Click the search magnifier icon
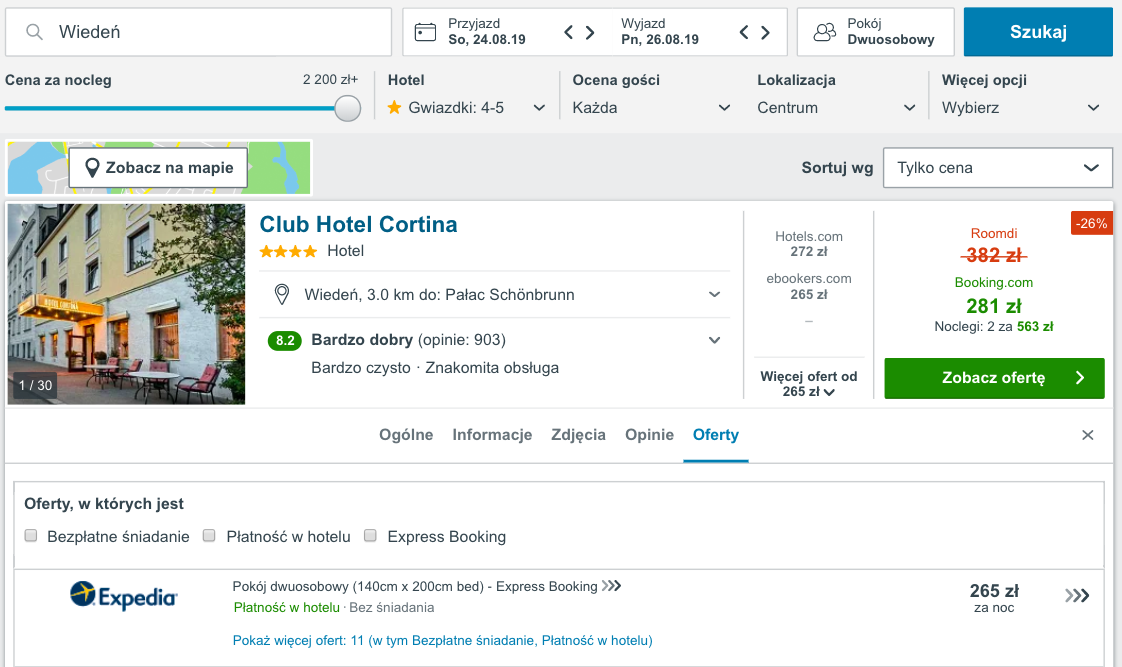 tap(34, 31)
